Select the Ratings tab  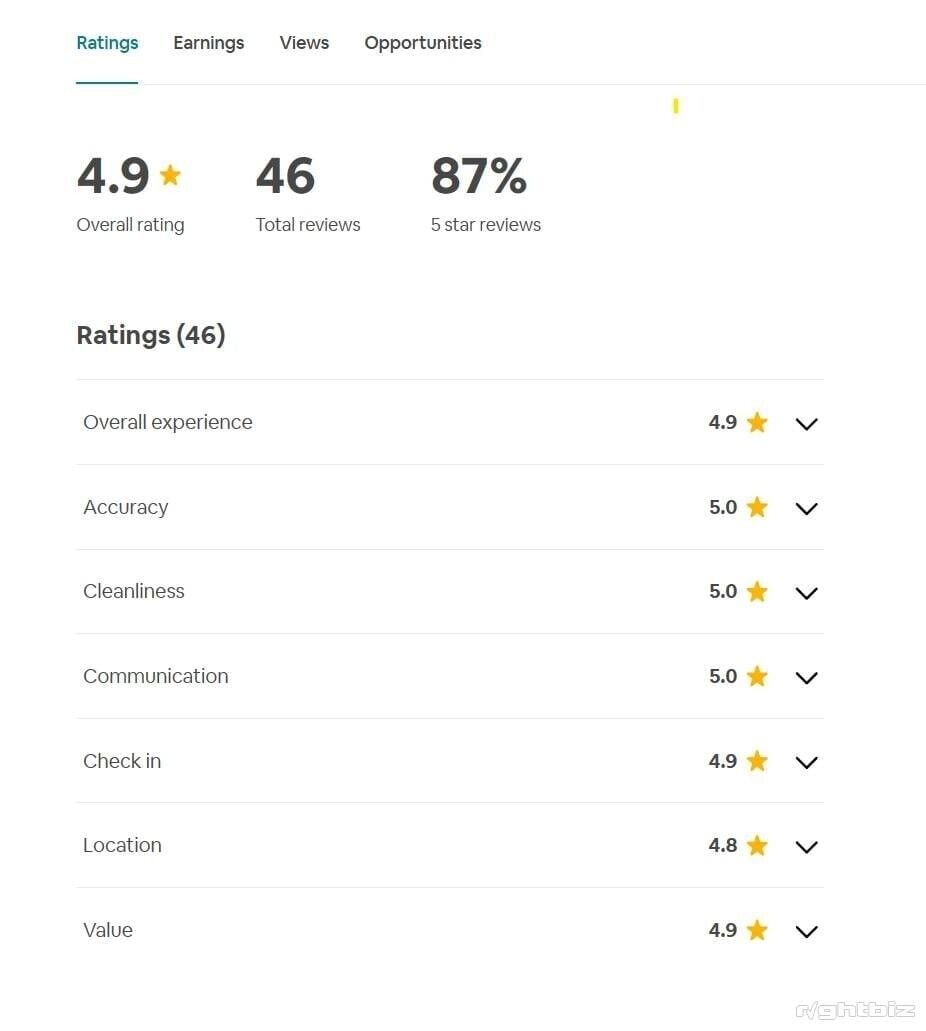107,43
